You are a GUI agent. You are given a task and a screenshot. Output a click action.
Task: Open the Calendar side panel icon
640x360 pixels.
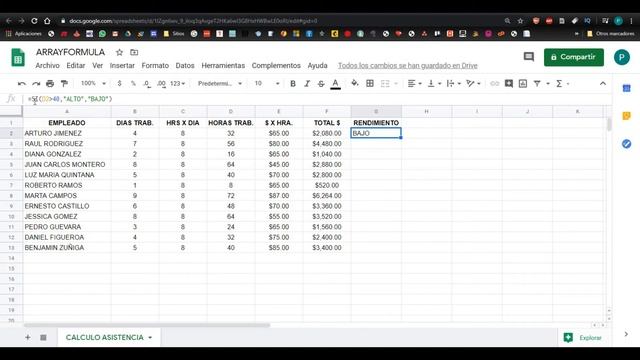coord(627,88)
